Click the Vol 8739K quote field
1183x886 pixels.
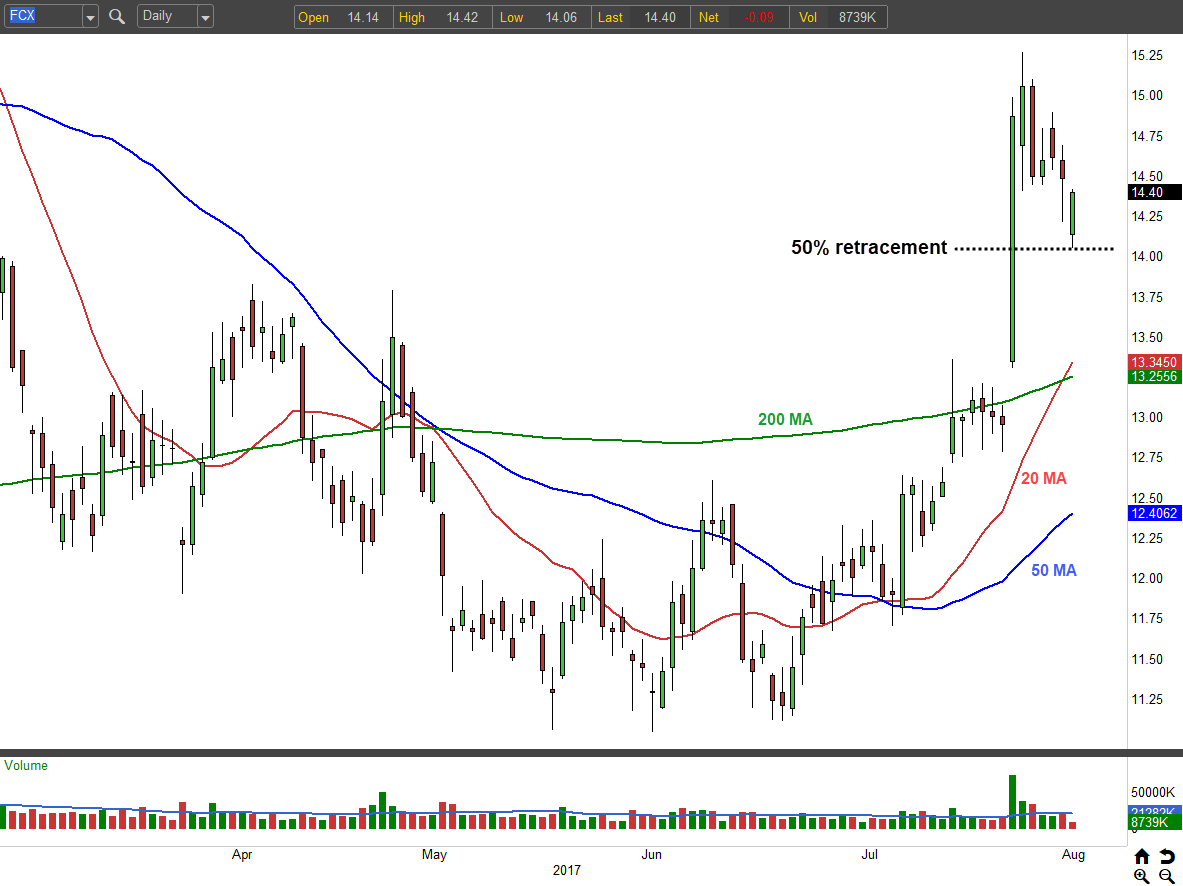839,17
